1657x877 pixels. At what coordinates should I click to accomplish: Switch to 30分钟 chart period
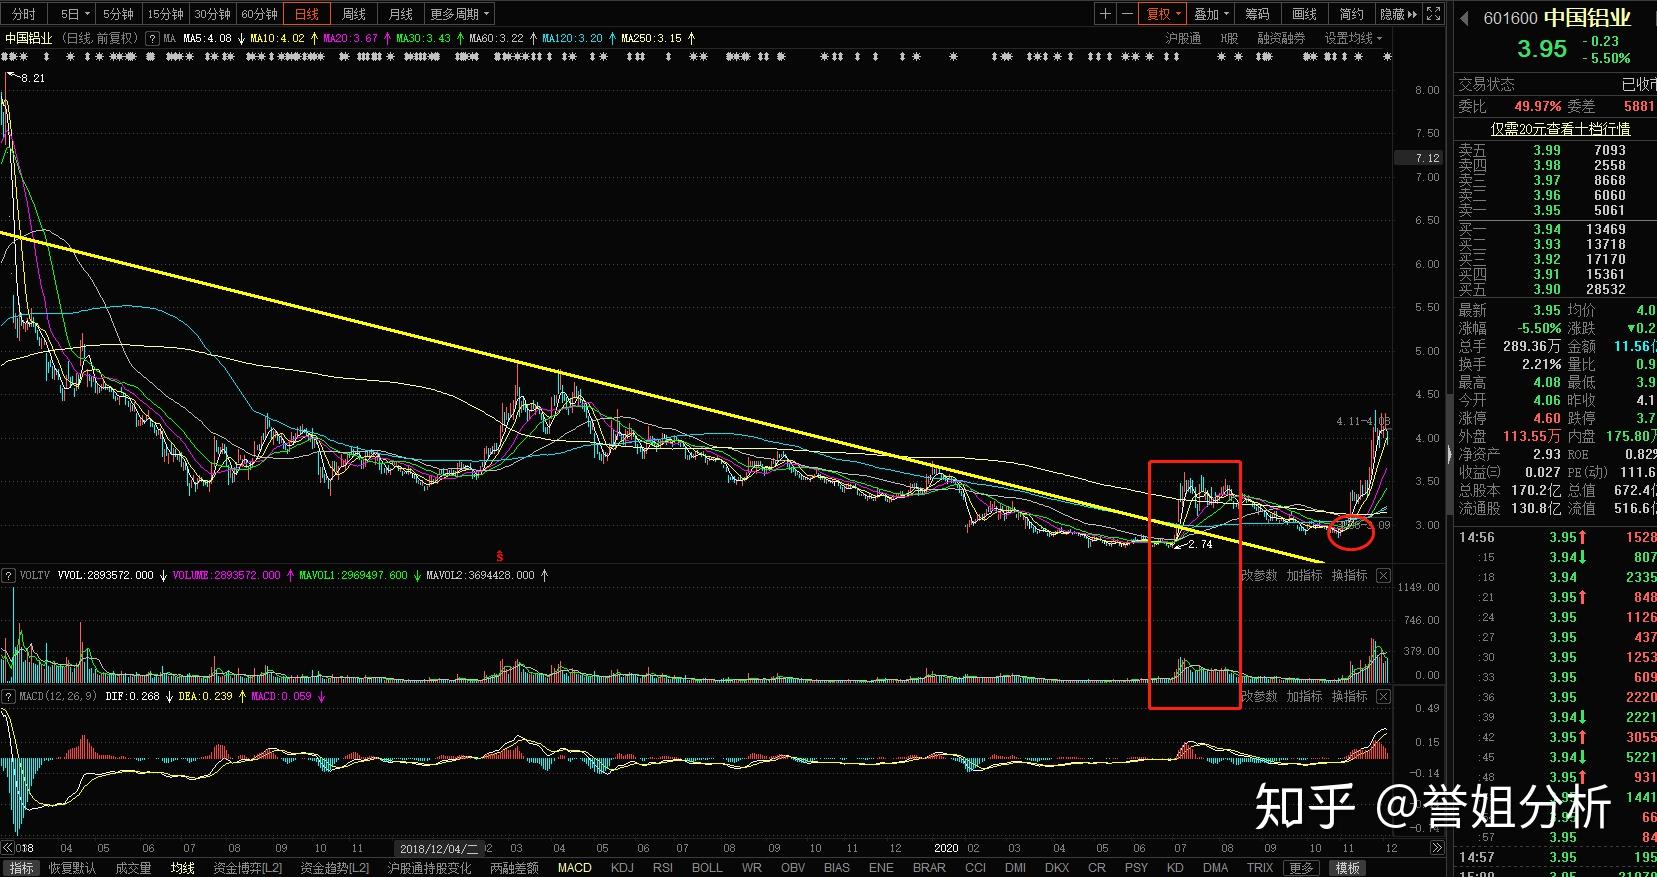212,14
